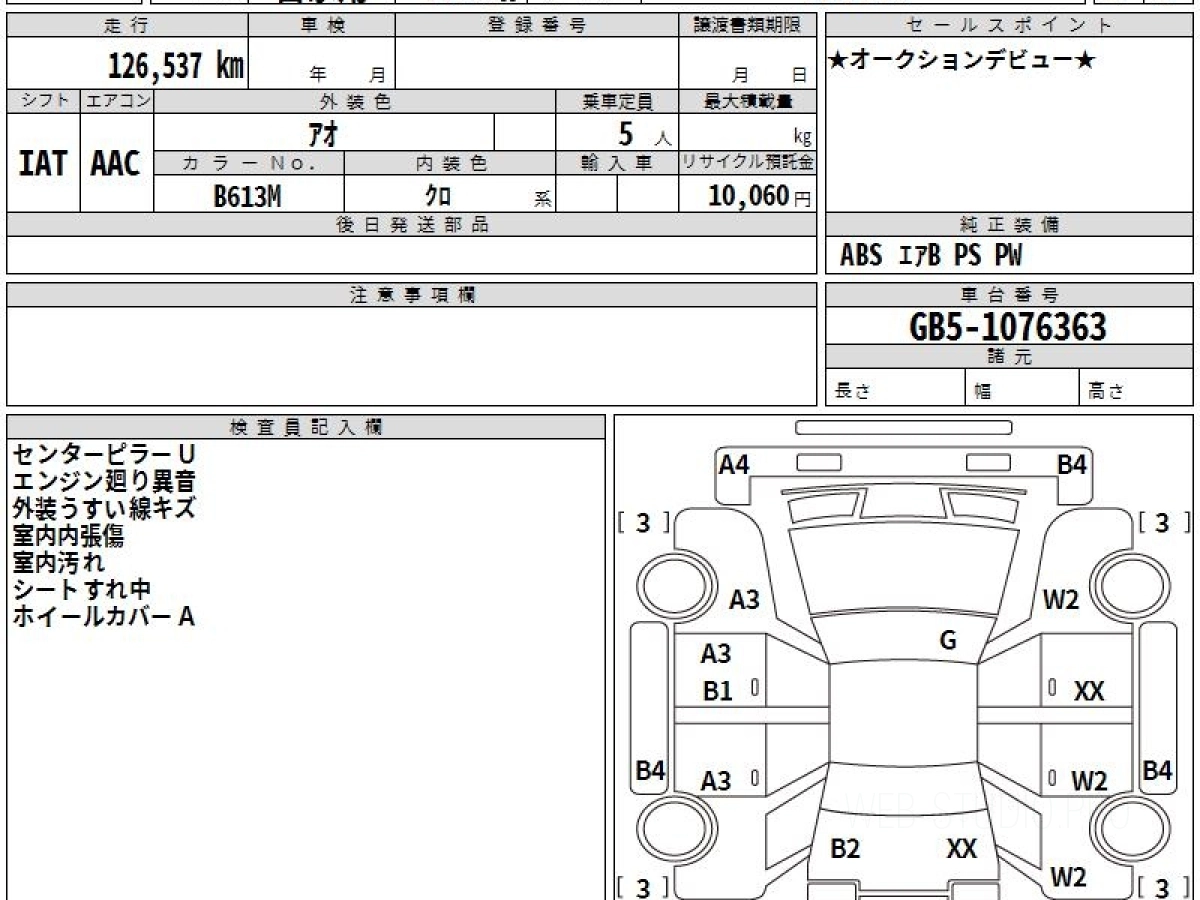Click the exterior color value アオ
Screen dimensions: 1200x900
point(325,132)
